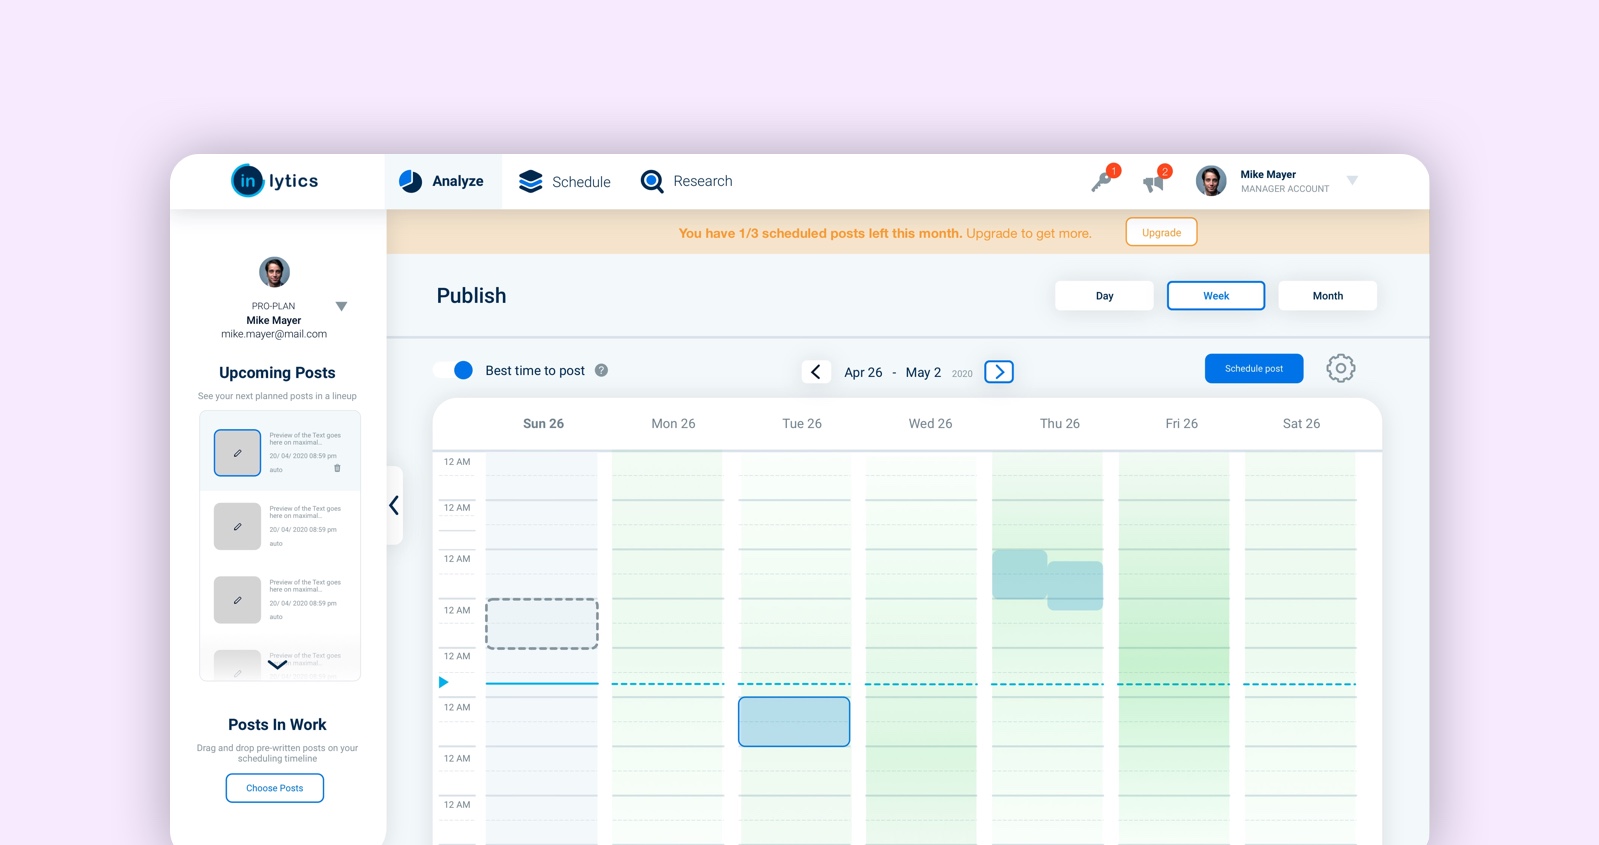This screenshot has height=845, width=1599.
Task: Click the profile avatar in the top bar
Action: (x=1211, y=181)
